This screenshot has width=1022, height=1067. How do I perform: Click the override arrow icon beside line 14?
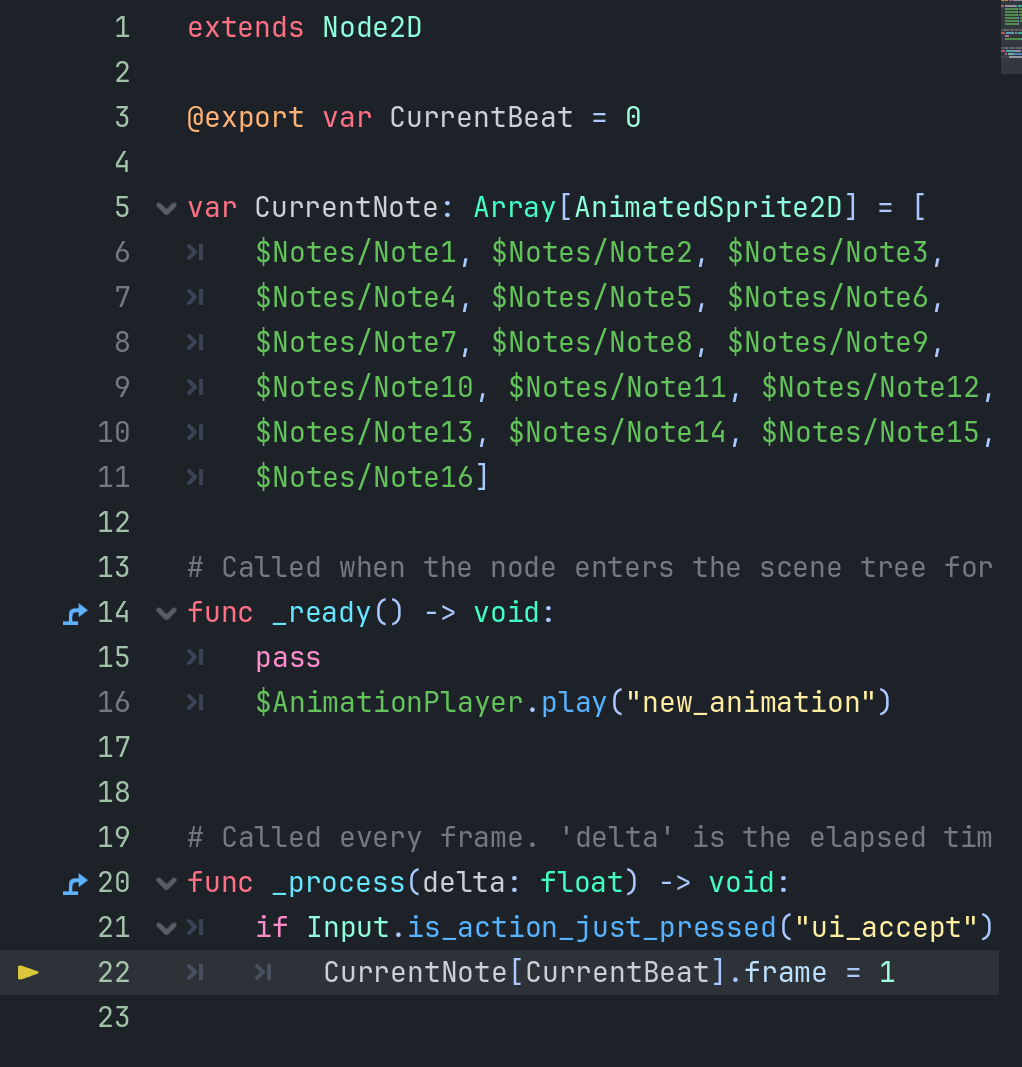point(76,614)
